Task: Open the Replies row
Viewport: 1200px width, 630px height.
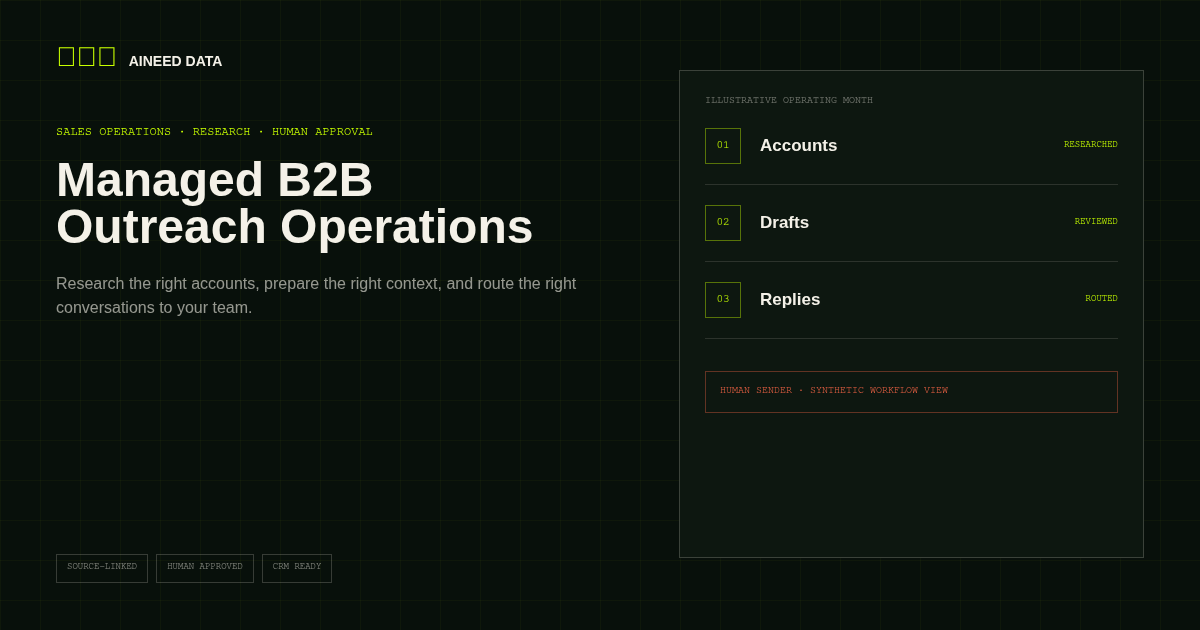Action: [911, 300]
